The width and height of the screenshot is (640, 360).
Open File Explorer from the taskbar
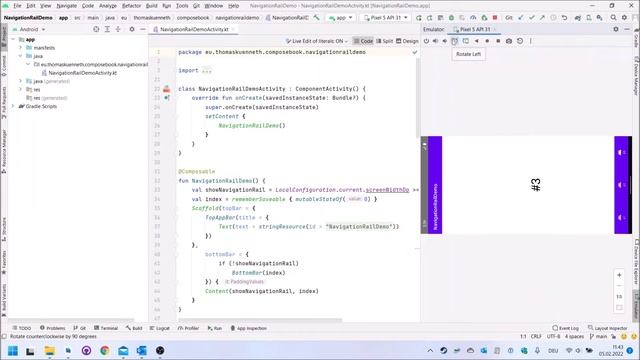point(49,351)
